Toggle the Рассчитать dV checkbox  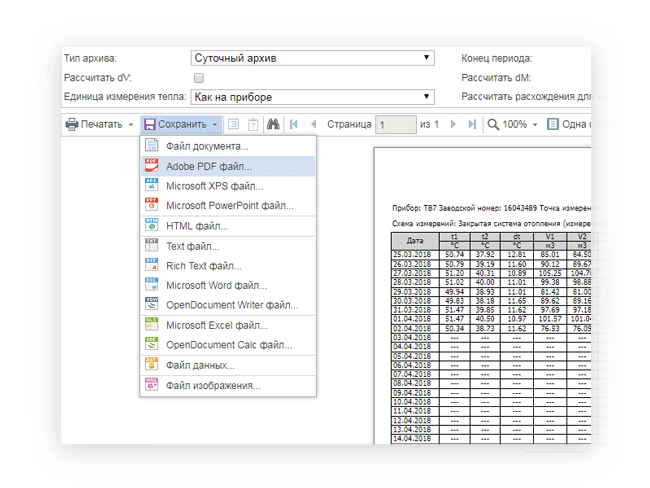coord(199,78)
